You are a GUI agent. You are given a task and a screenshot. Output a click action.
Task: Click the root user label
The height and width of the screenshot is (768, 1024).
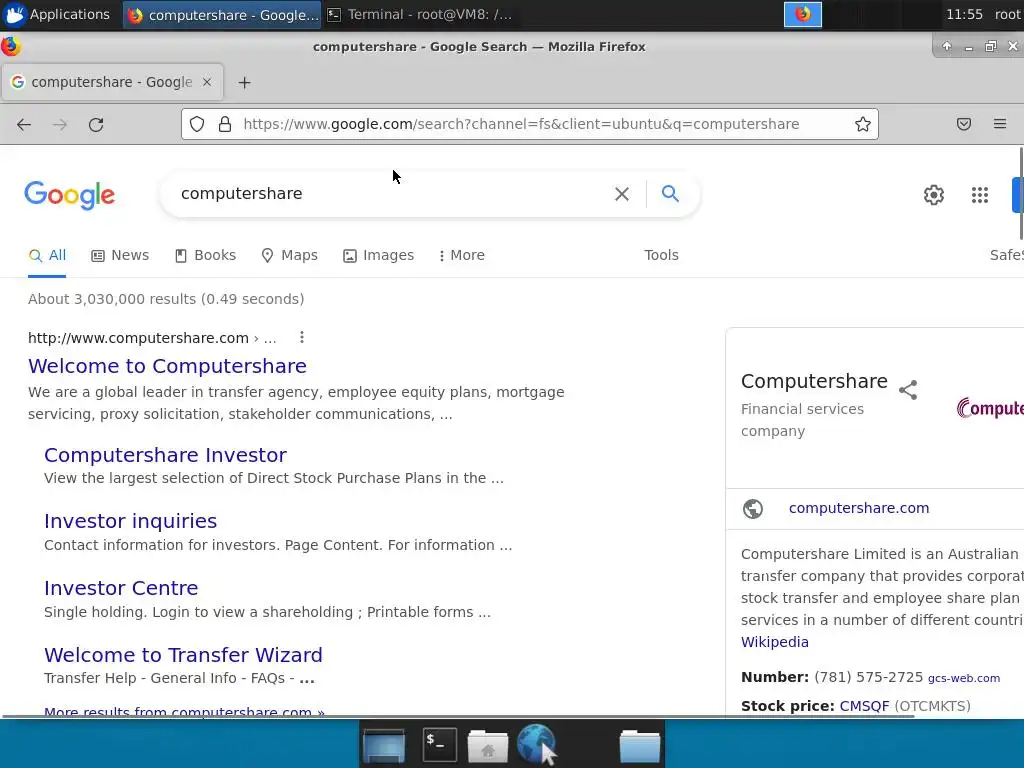tap(1008, 14)
